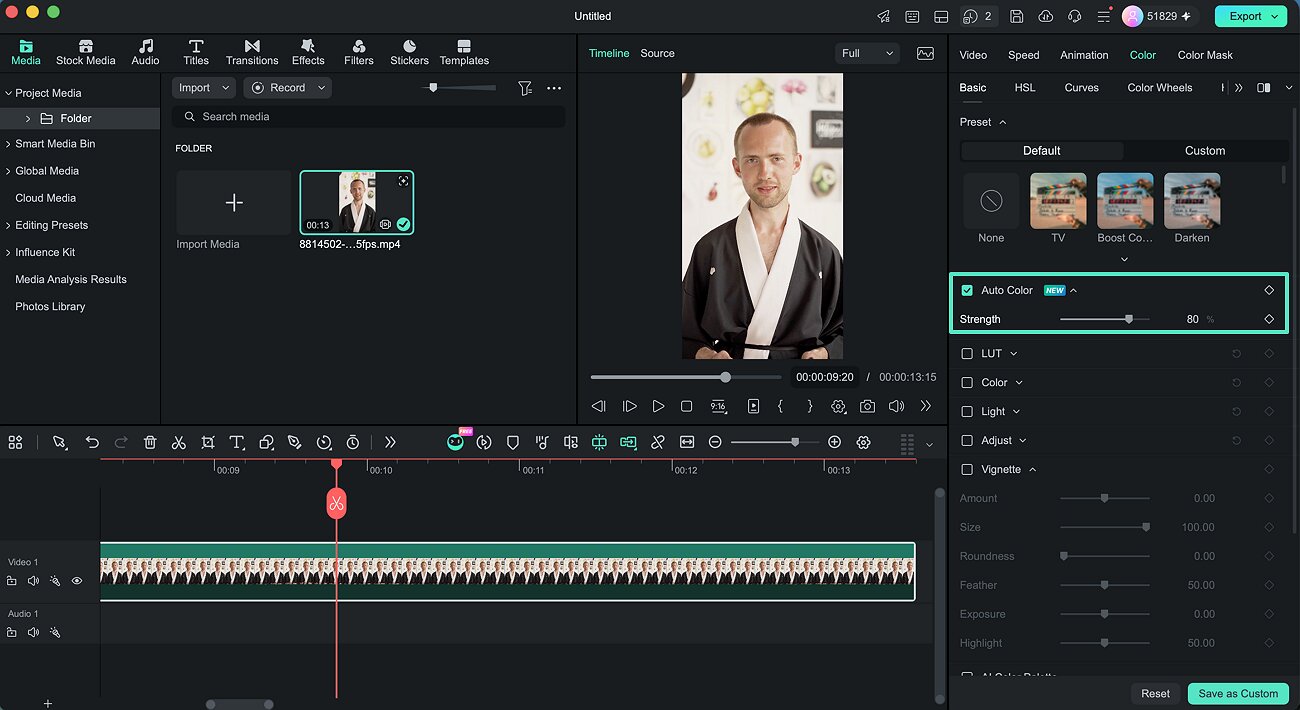The width and height of the screenshot is (1300, 710).
Task: Click the save icon in title bar
Action: click(x=1017, y=16)
